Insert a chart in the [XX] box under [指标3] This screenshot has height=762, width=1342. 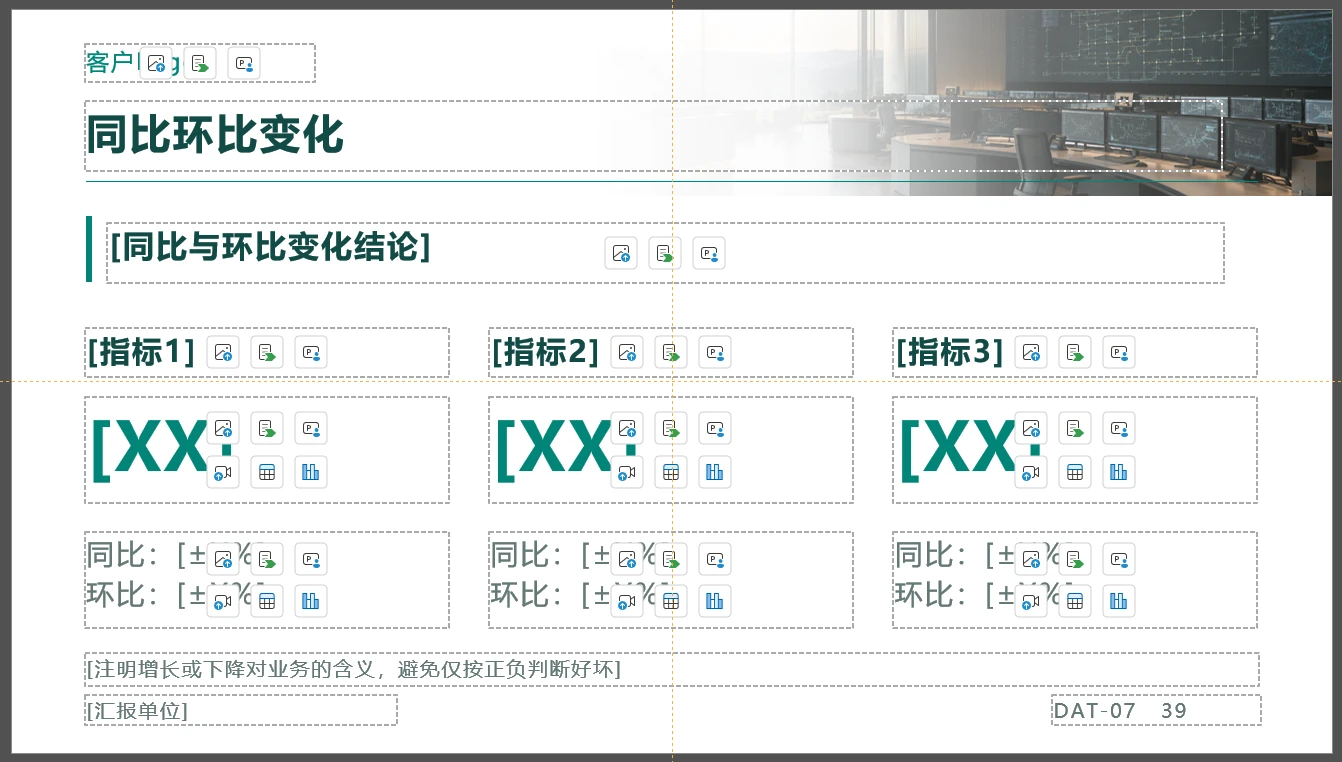pos(1119,472)
